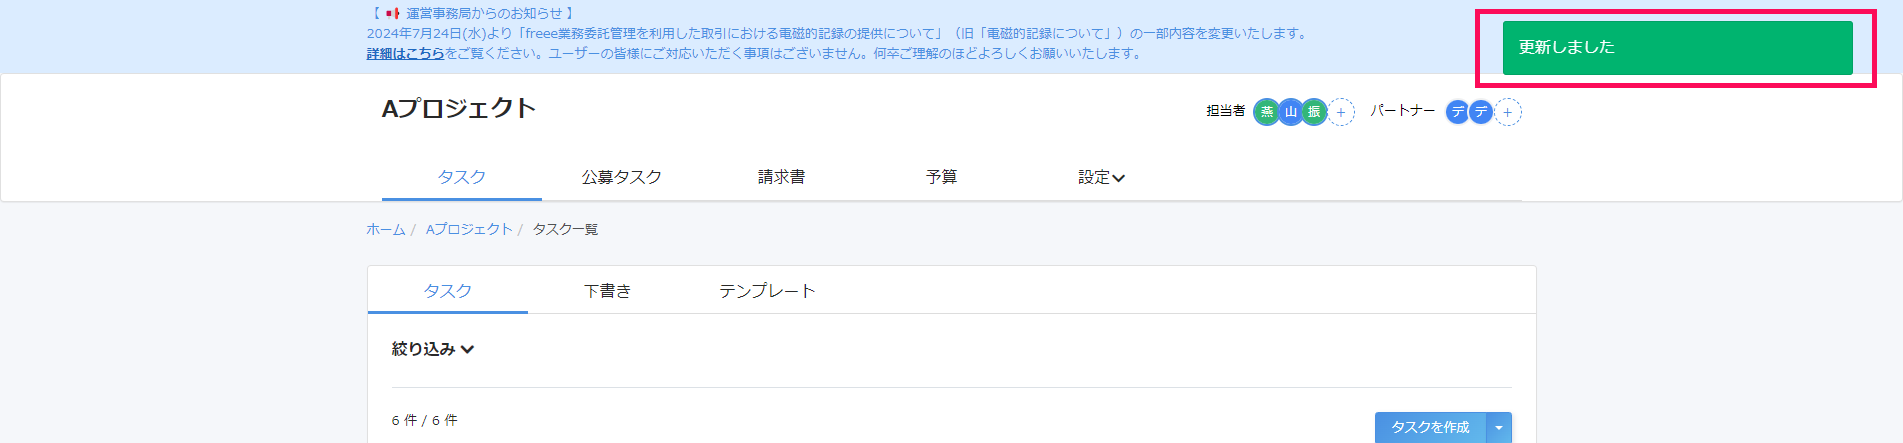Expand the 設定 dropdown menu

click(x=1102, y=177)
